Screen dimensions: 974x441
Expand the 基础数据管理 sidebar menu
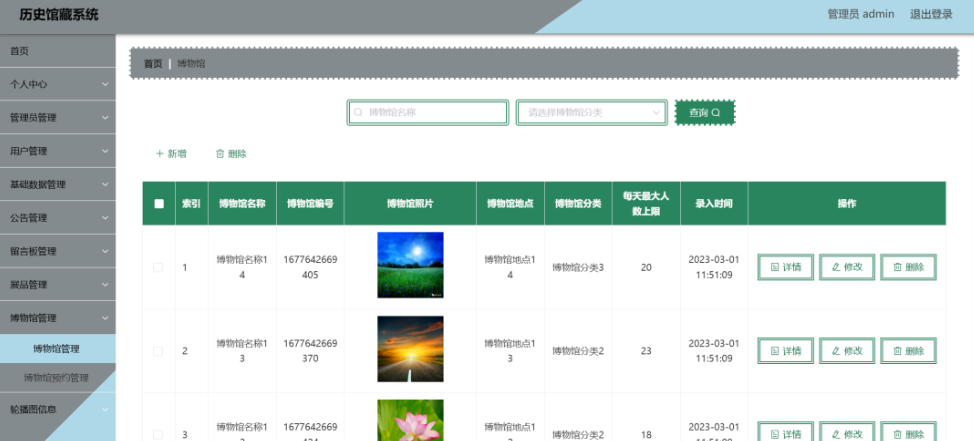point(58,184)
